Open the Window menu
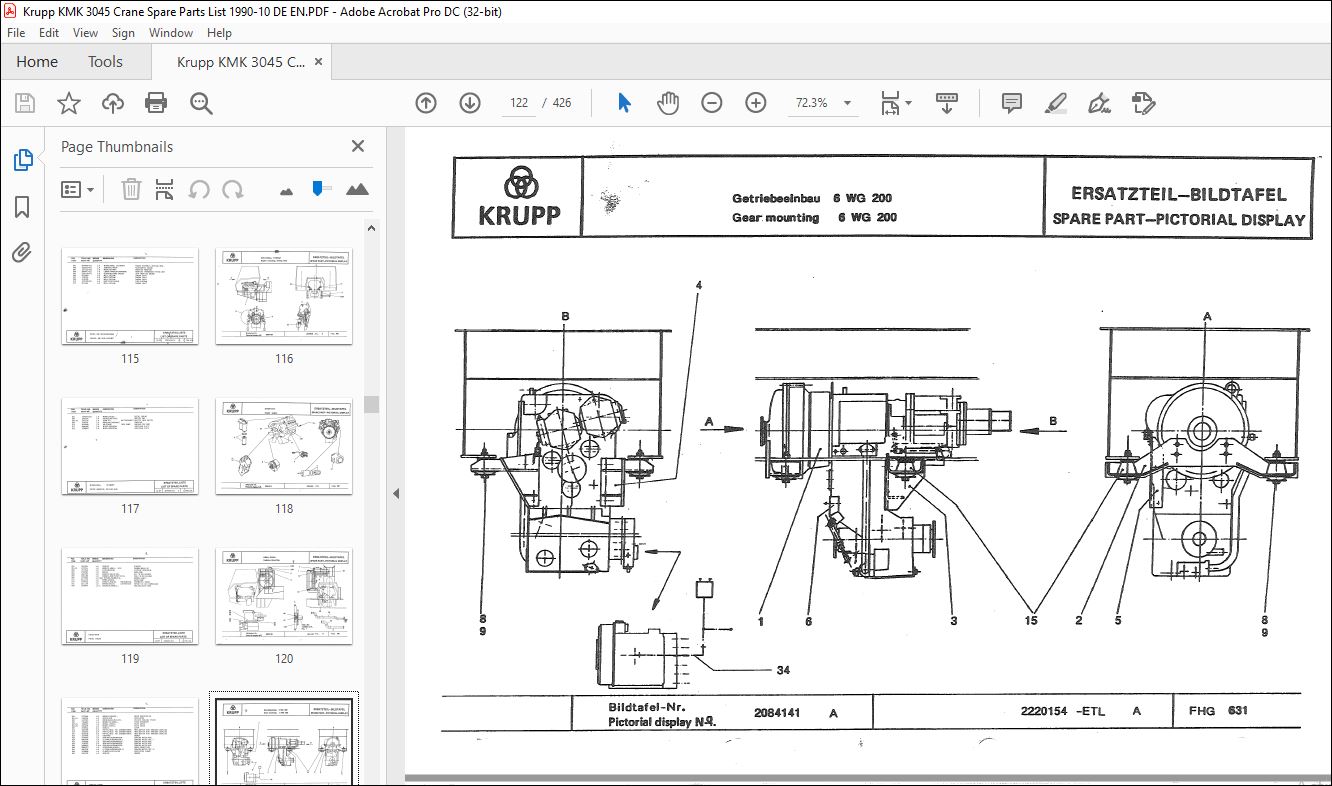Viewport: 1332px width, 786px height. [171, 33]
